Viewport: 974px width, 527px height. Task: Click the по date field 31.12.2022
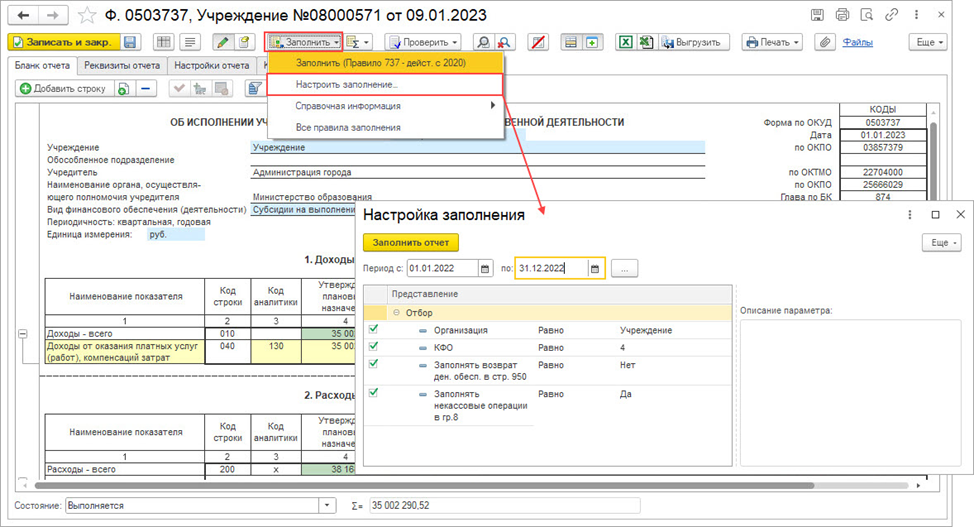point(552,268)
